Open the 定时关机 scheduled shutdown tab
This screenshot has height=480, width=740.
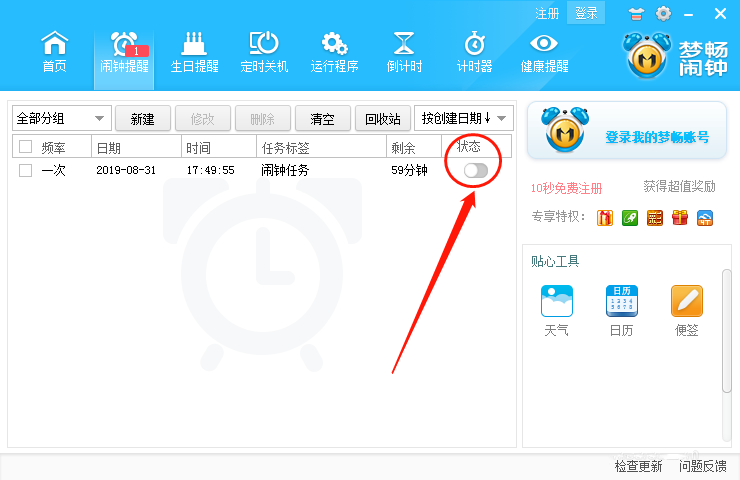tap(264, 52)
